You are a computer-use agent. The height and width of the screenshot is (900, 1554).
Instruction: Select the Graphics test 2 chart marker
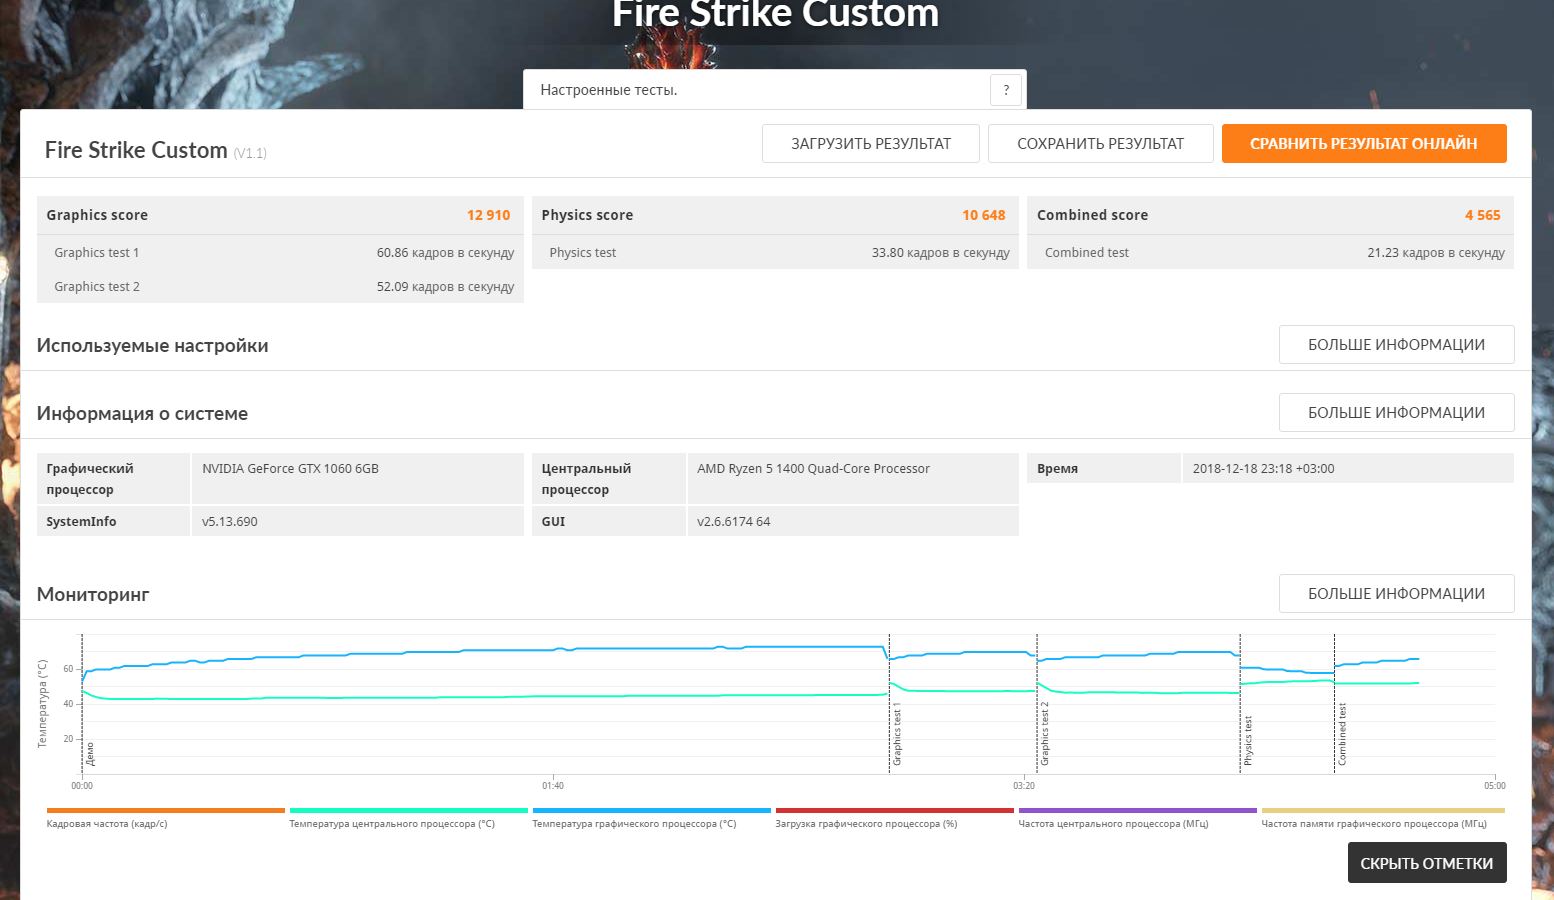[1045, 735]
